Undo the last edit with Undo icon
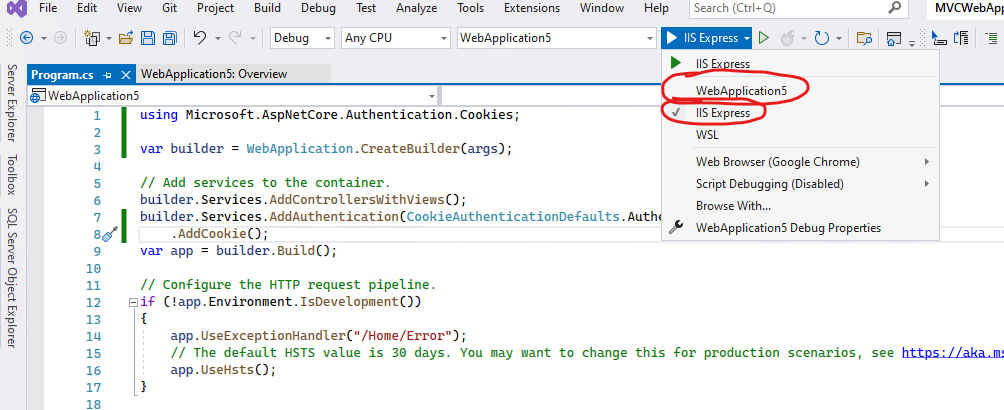The height and width of the screenshot is (410, 1004). [x=200, y=38]
